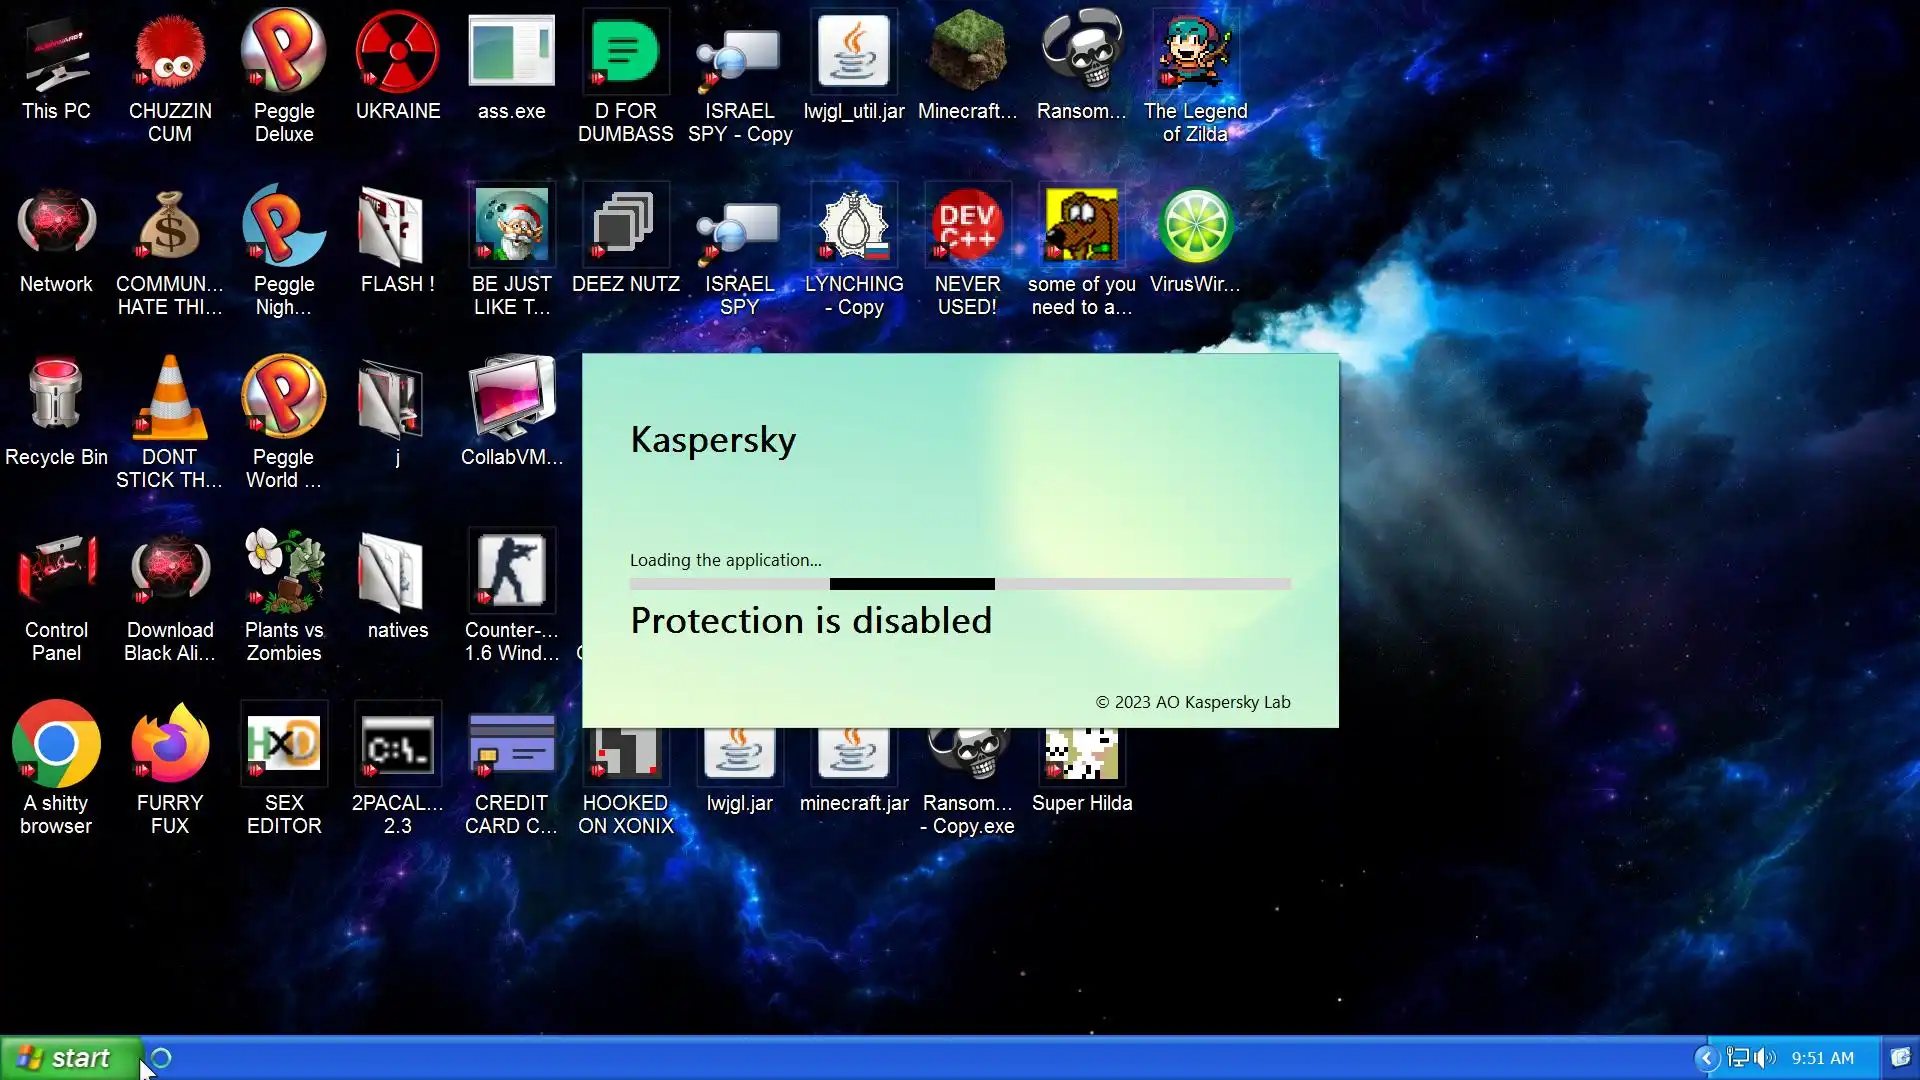Click the Kaspersky loading progress bar
1920x1080 pixels.
pos(960,584)
